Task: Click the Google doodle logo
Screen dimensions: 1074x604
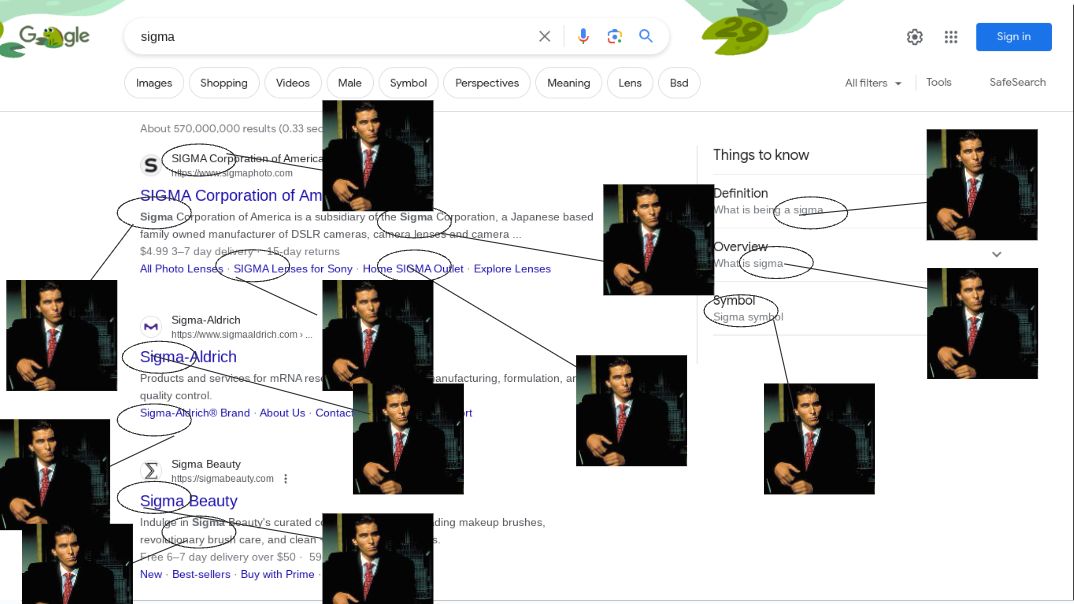Action: tap(54, 37)
